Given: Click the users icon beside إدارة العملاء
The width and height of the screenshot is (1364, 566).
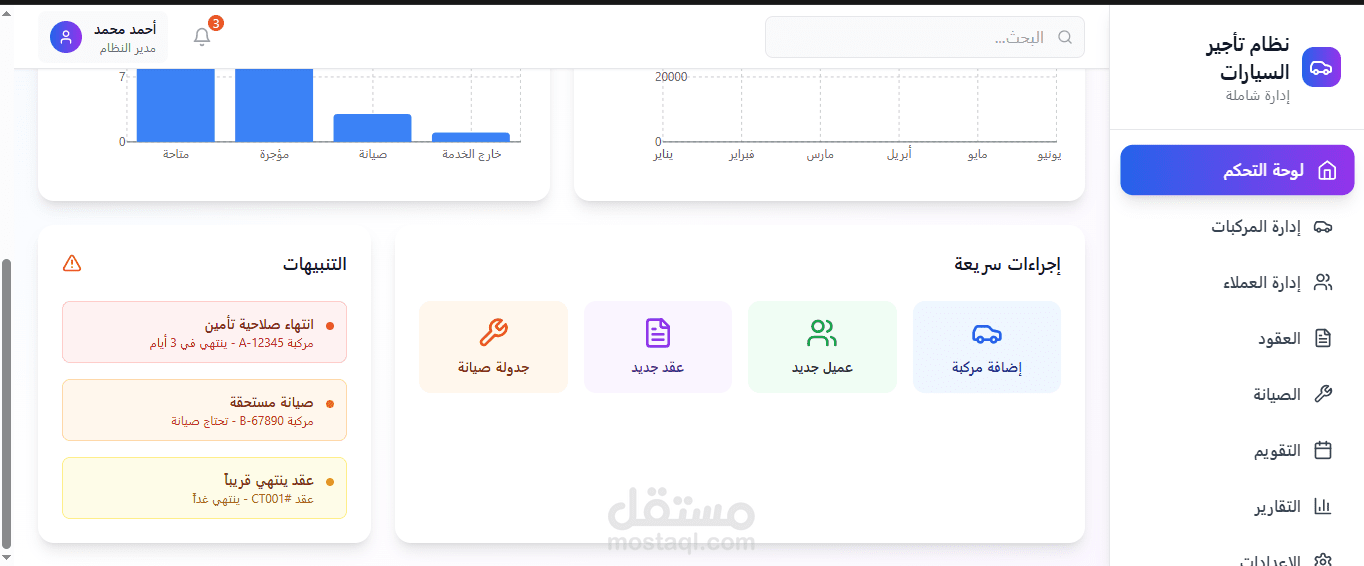Looking at the screenshot, I should 1323,282.
